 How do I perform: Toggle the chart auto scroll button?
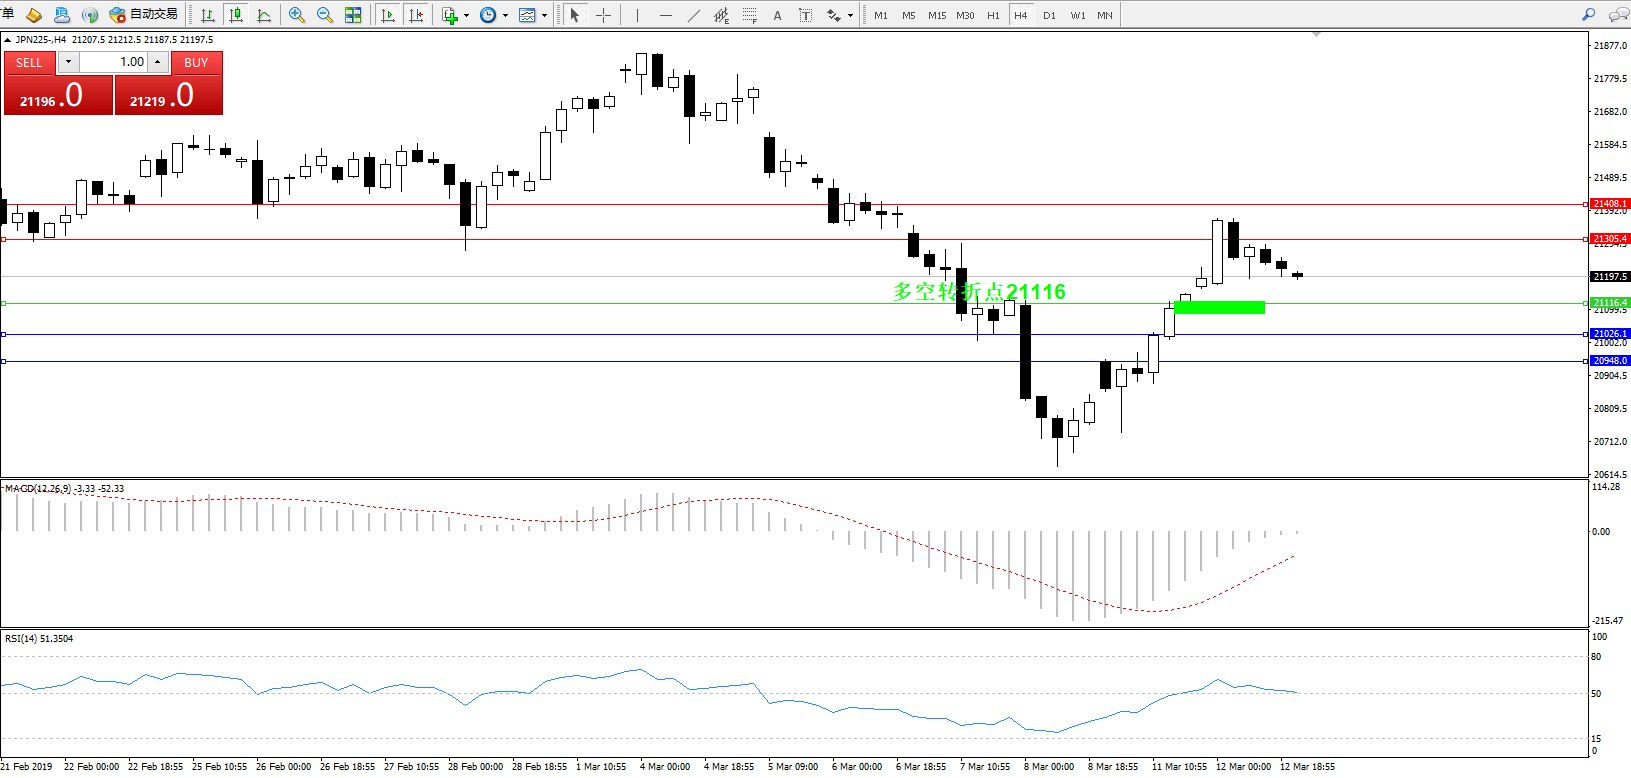point(388,15)
